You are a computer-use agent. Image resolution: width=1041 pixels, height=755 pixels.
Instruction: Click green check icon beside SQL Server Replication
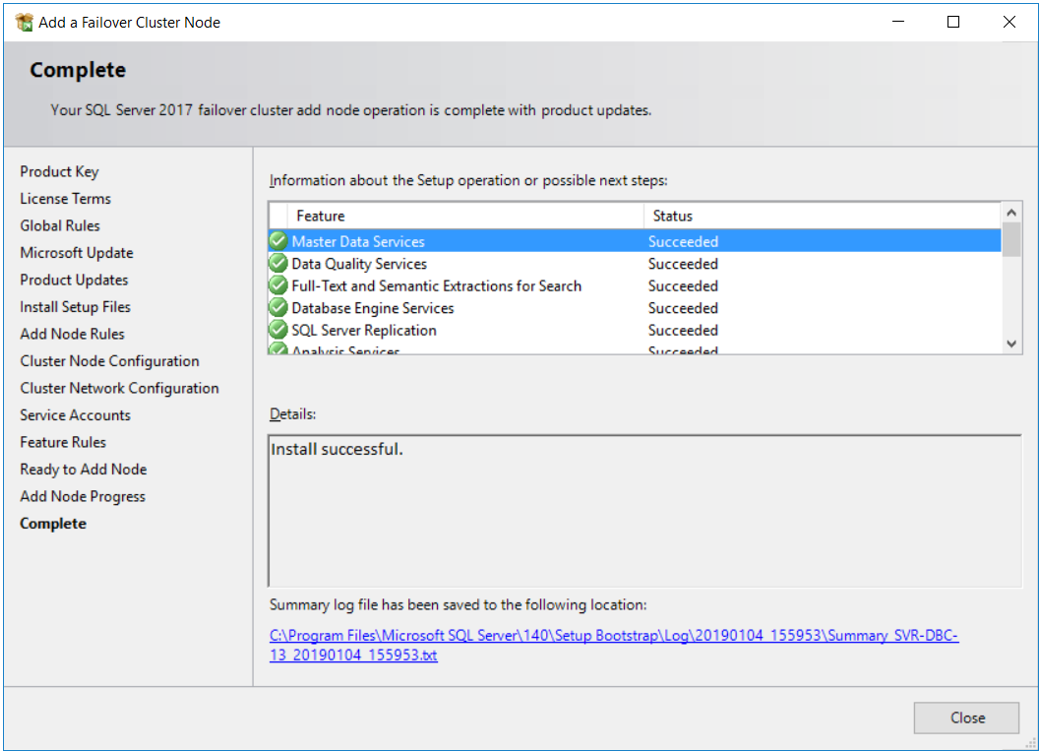point(278,330)
